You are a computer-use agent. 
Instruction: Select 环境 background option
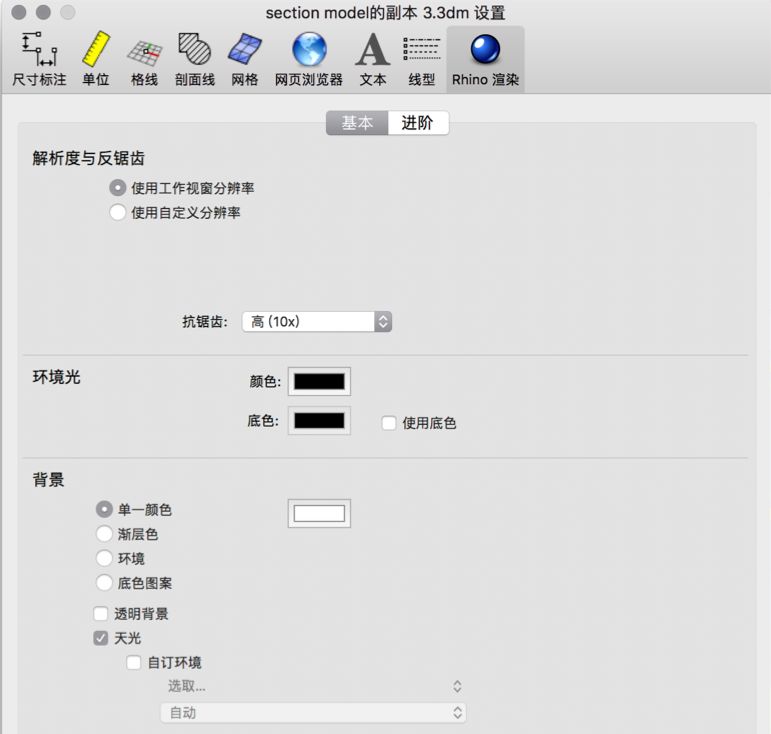[104, 558]
